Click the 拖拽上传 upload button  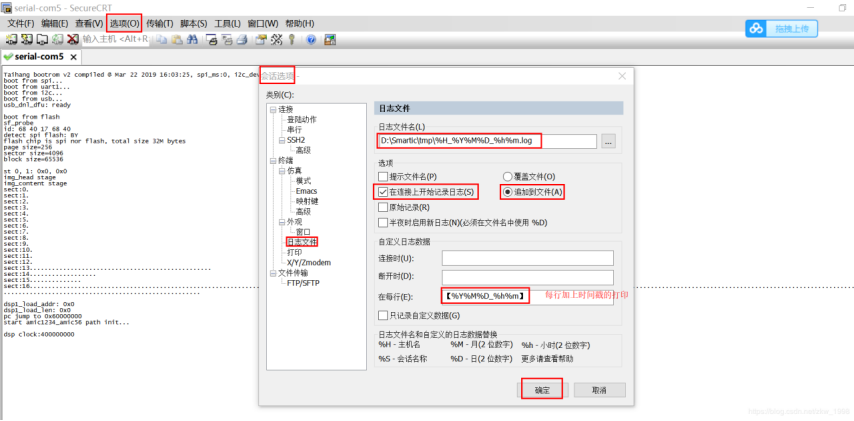782,29
